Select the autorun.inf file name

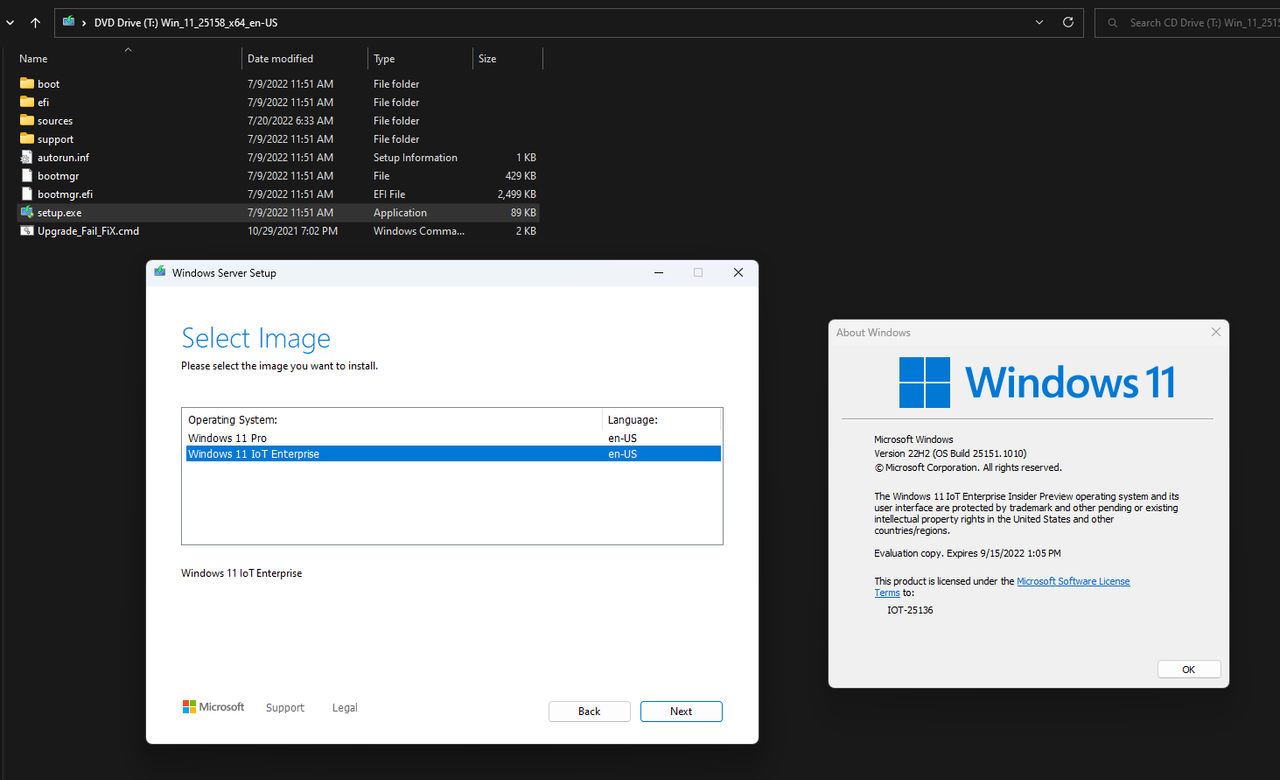click(x=64, y=157)
